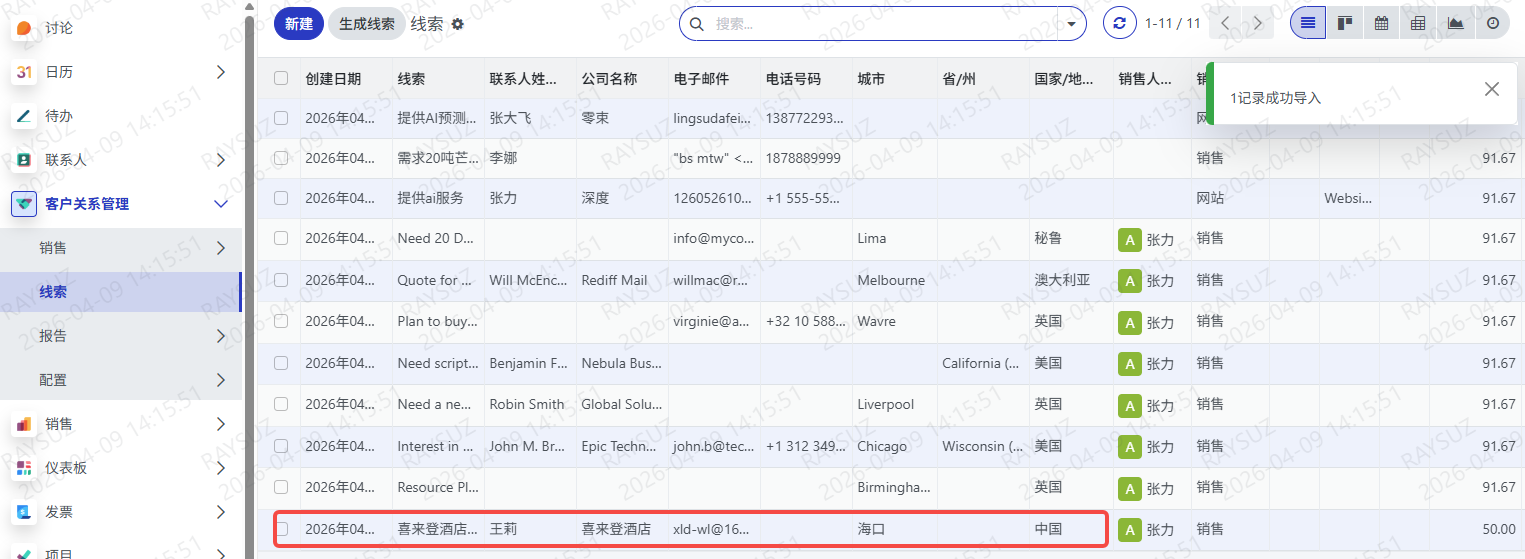
Task: Click 张力 avatar in the 海口 row
Action: tap(1129, 529)
